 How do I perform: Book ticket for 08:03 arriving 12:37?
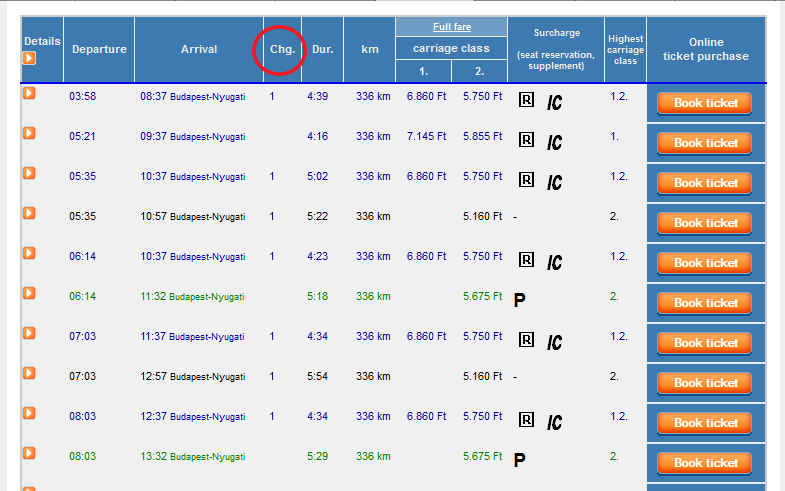tap(705, 423)
